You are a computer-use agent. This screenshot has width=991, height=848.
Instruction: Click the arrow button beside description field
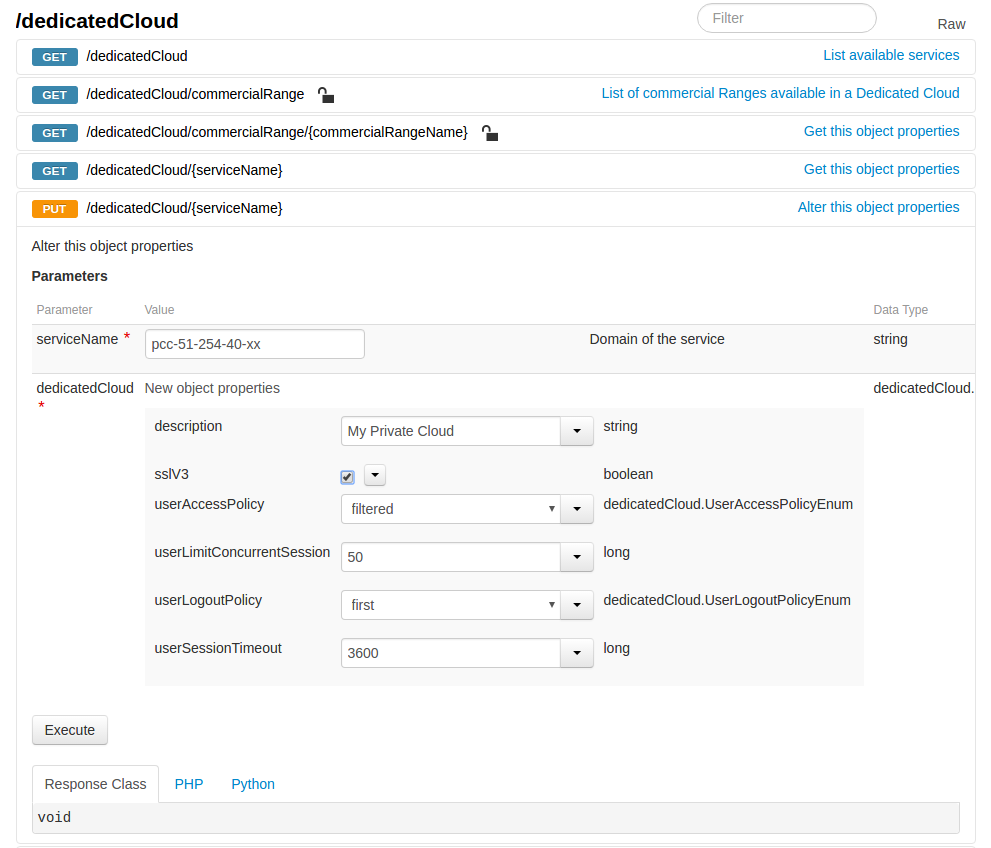577,431
